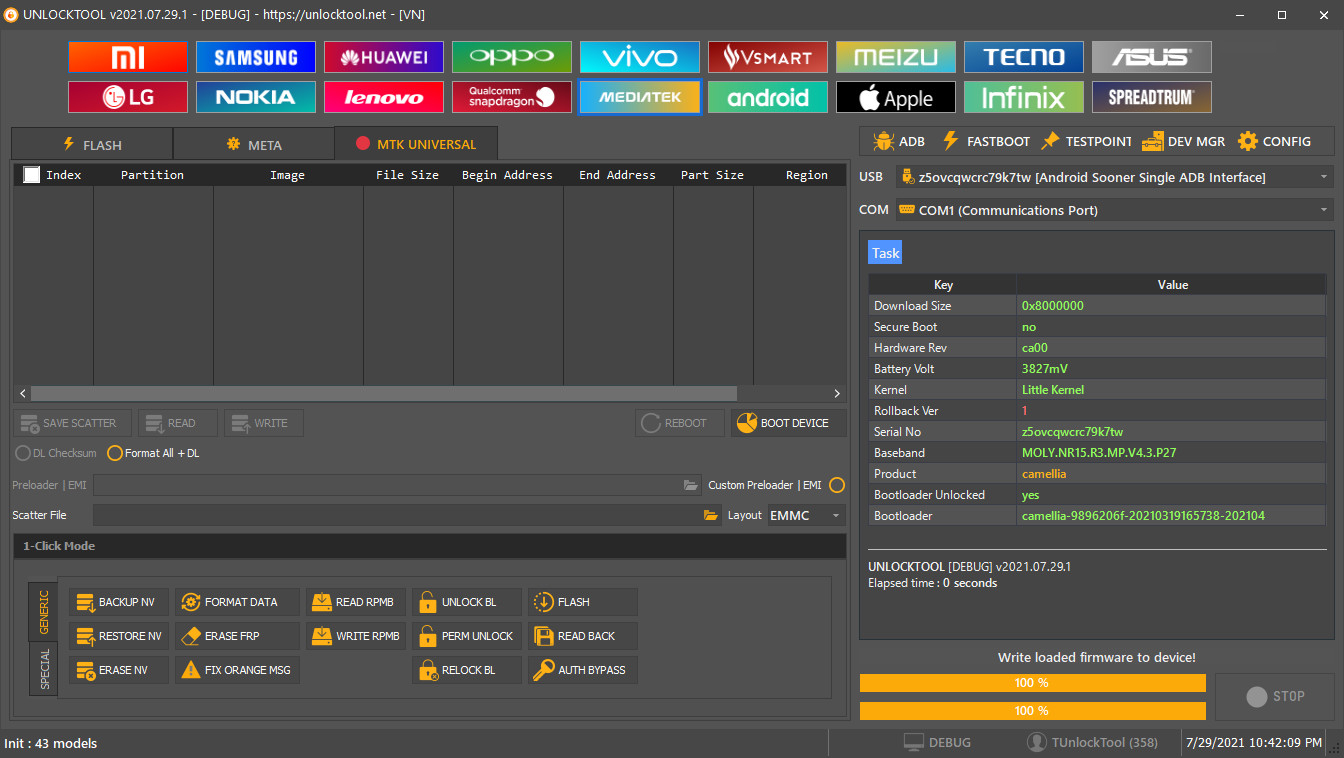Browse for Preloader file folder icon

coord(691,485)
